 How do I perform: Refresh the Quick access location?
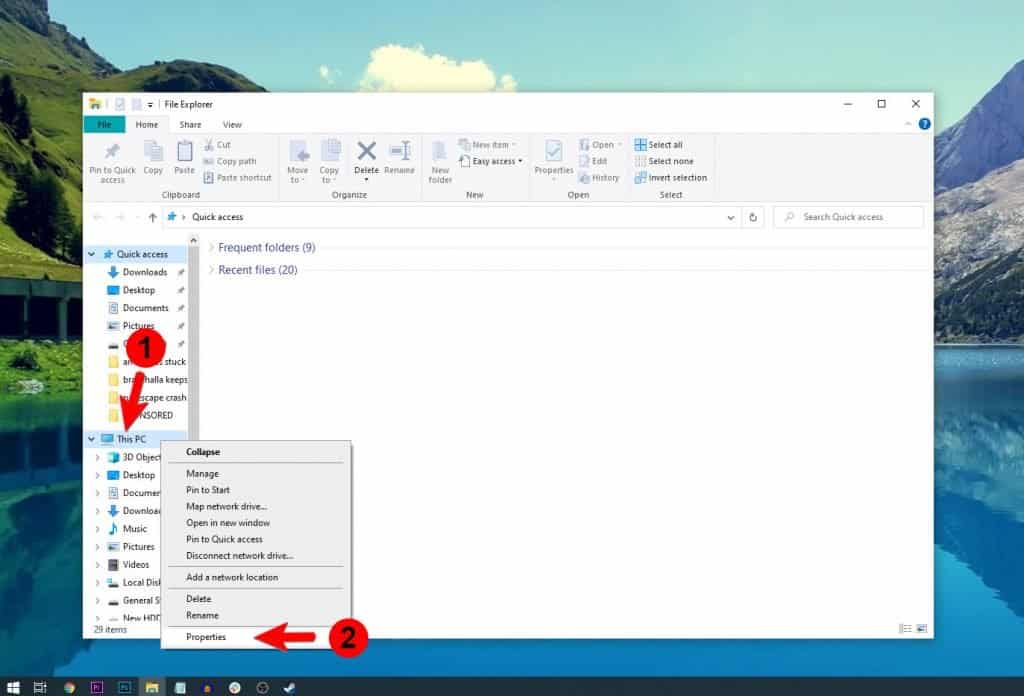coord(753,217)
